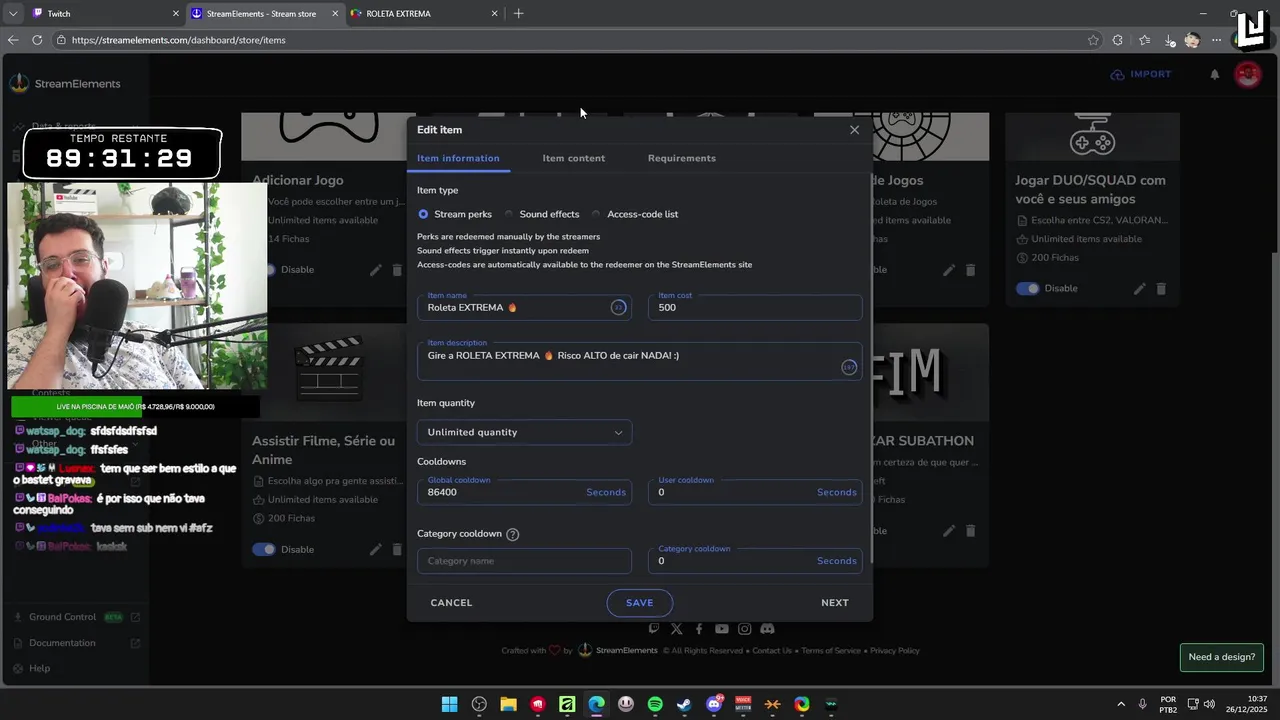Edit the Item description text area

639,361
